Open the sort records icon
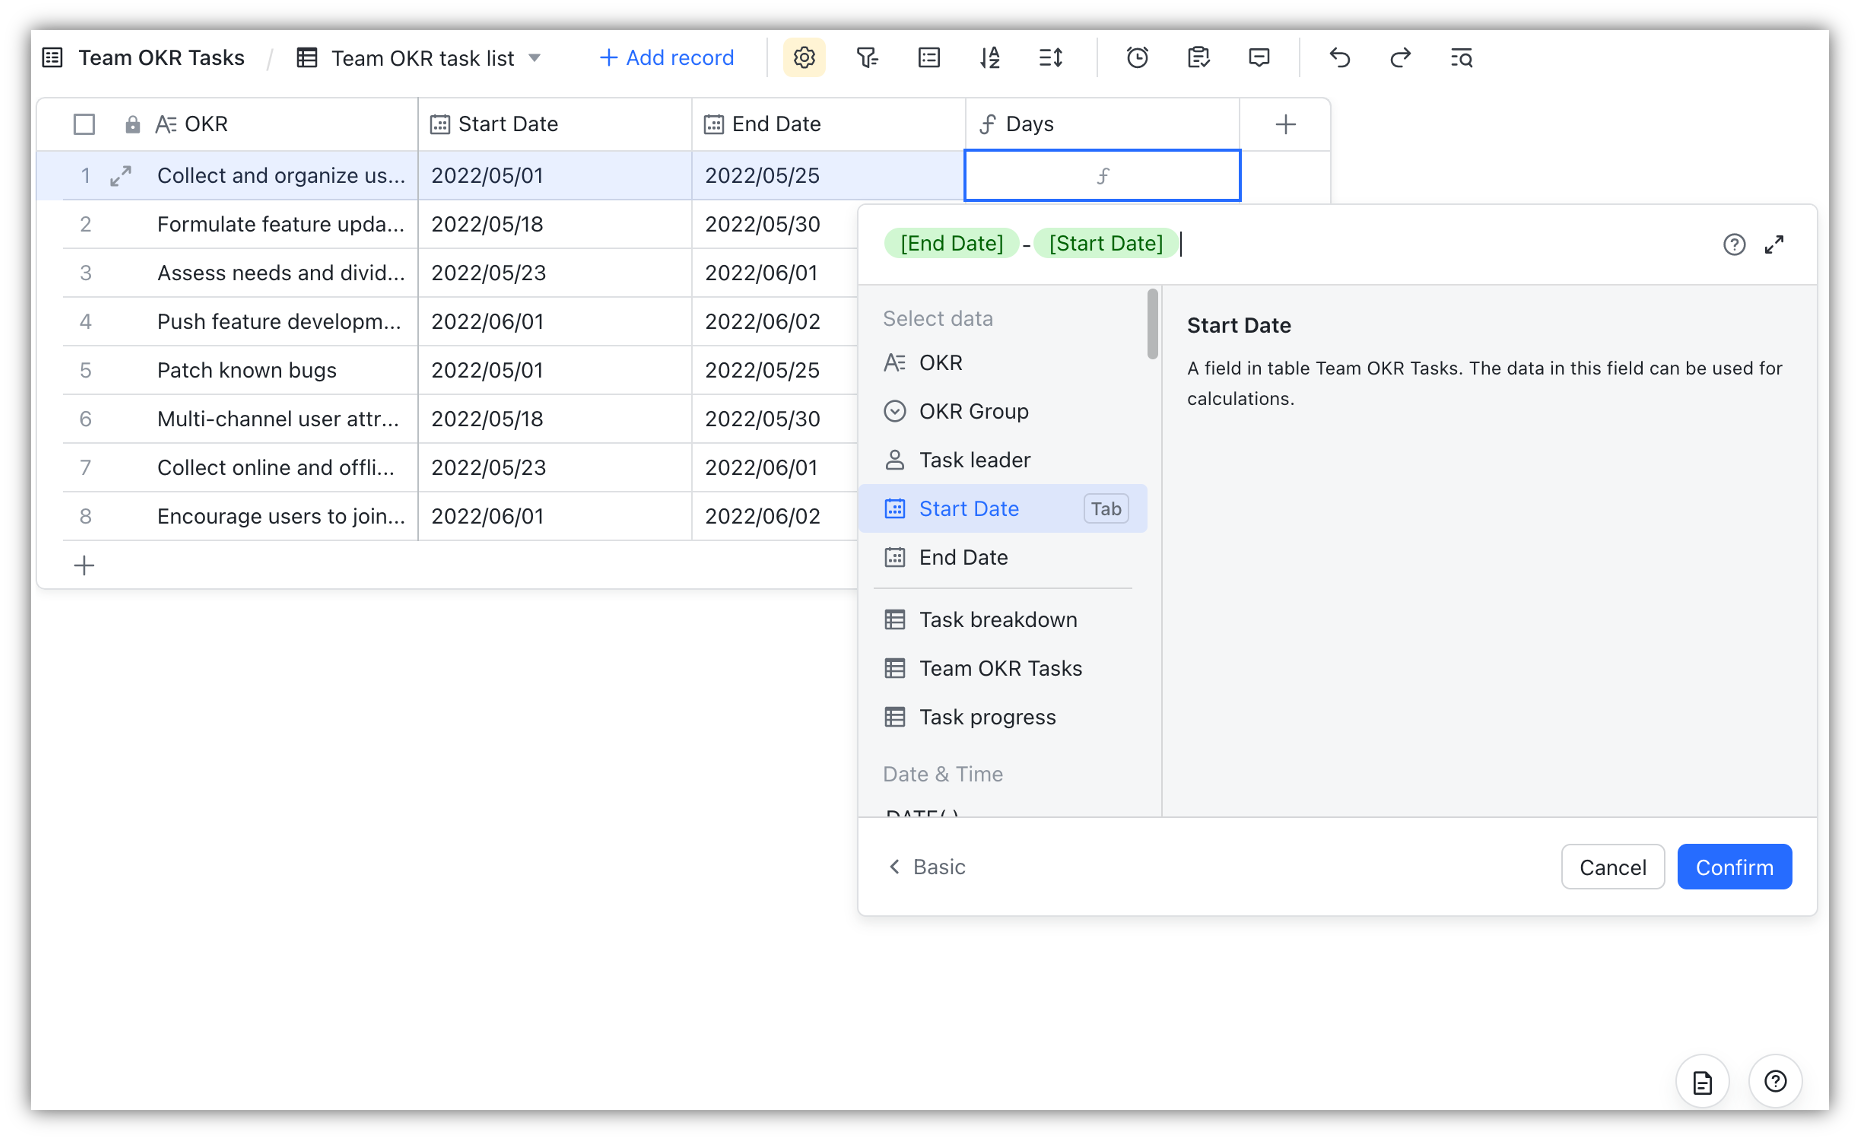The width and height of the screenshot is (1860, 1140). click(989, 58)
